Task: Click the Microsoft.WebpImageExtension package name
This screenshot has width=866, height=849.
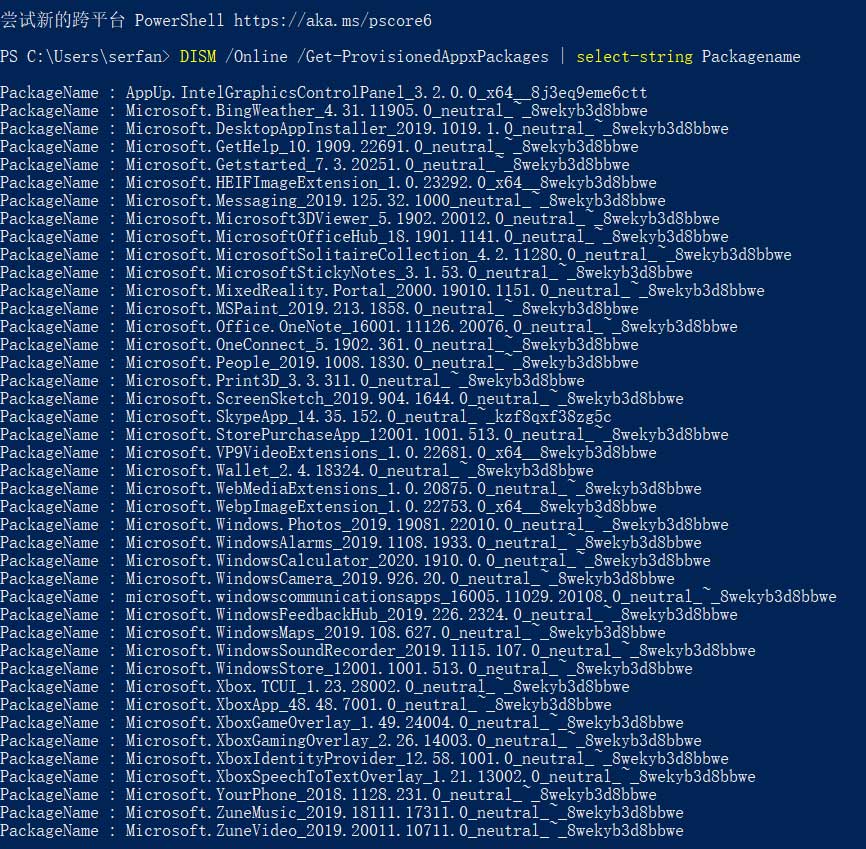Action: pyautogui.click(x=391, y=507)
